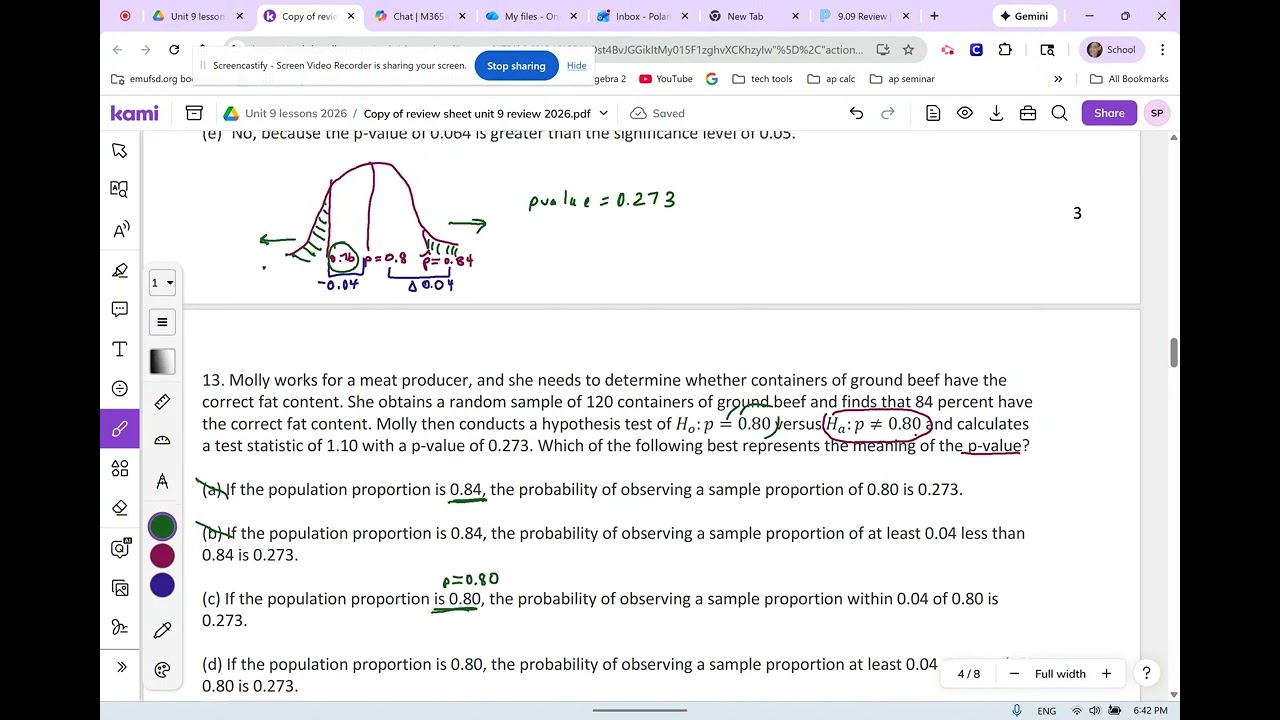Undo the last annotation

pyautogui.click(x=856, y=113)
